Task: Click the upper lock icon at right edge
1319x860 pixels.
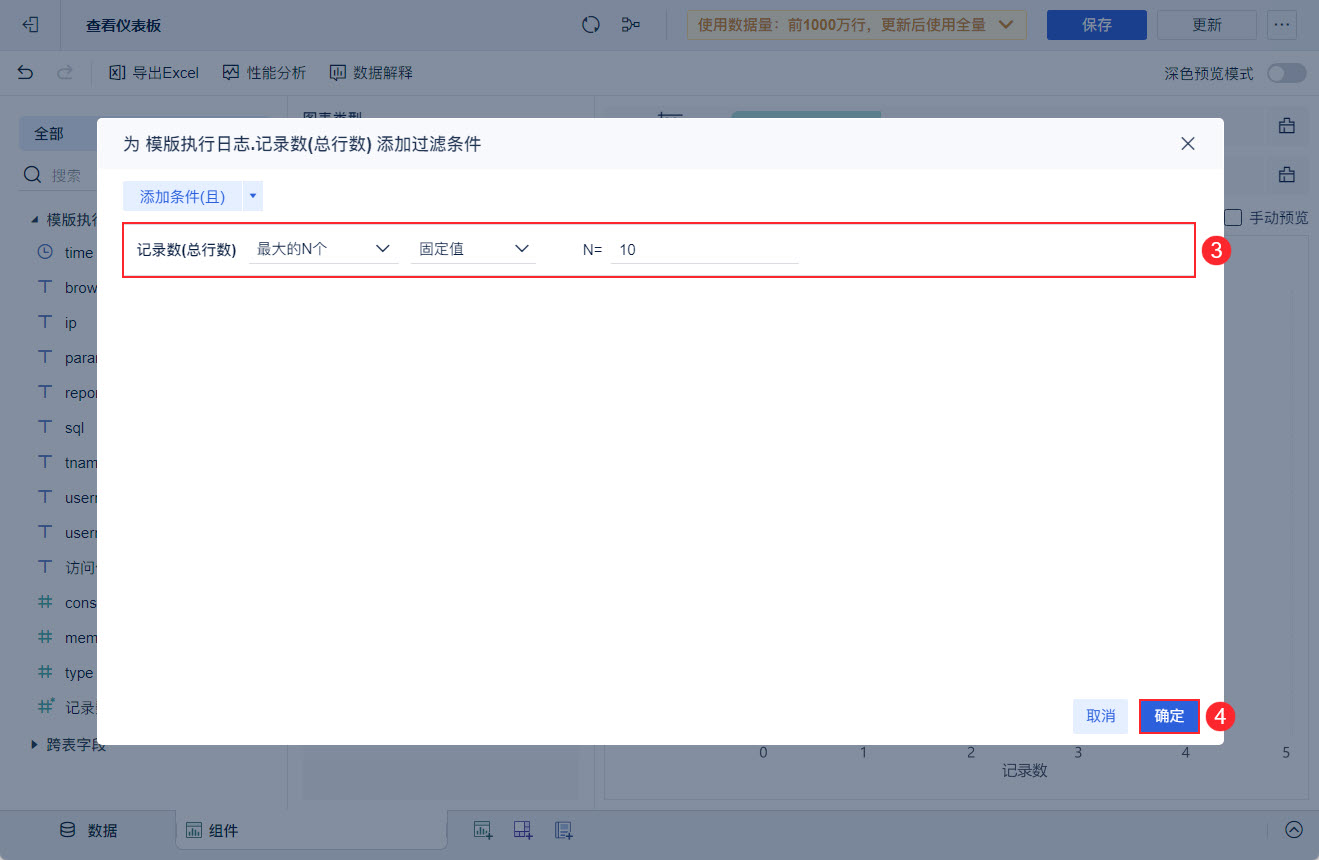Action: point(1286,126)
